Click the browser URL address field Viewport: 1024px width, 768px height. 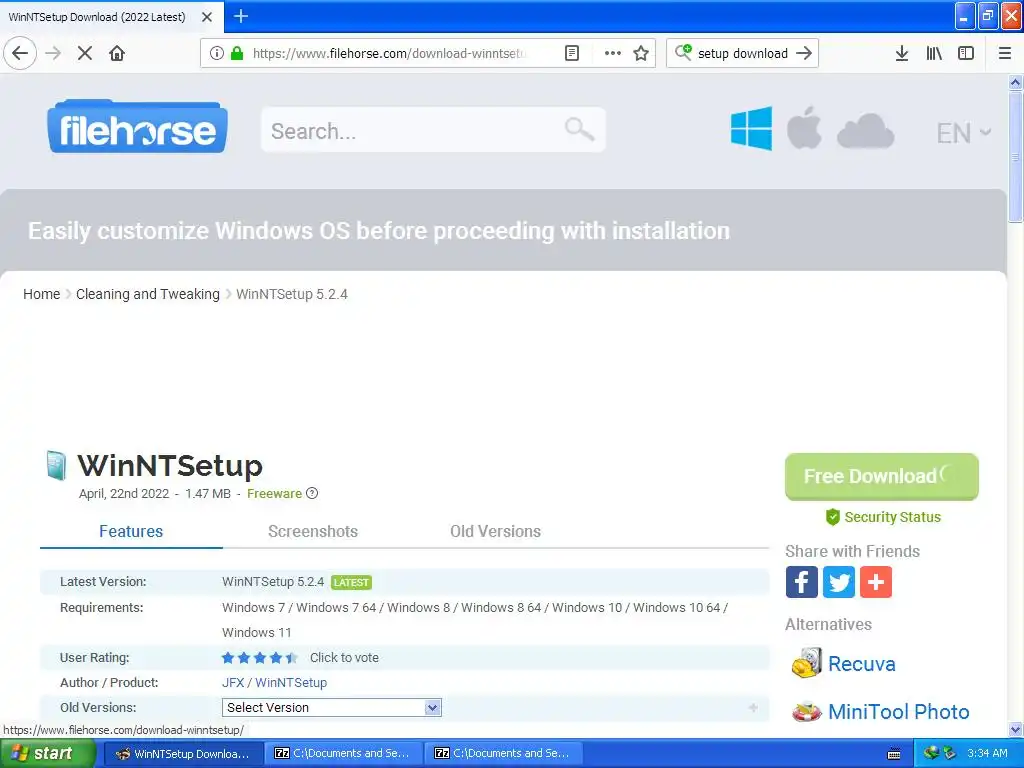coord(389,53)
